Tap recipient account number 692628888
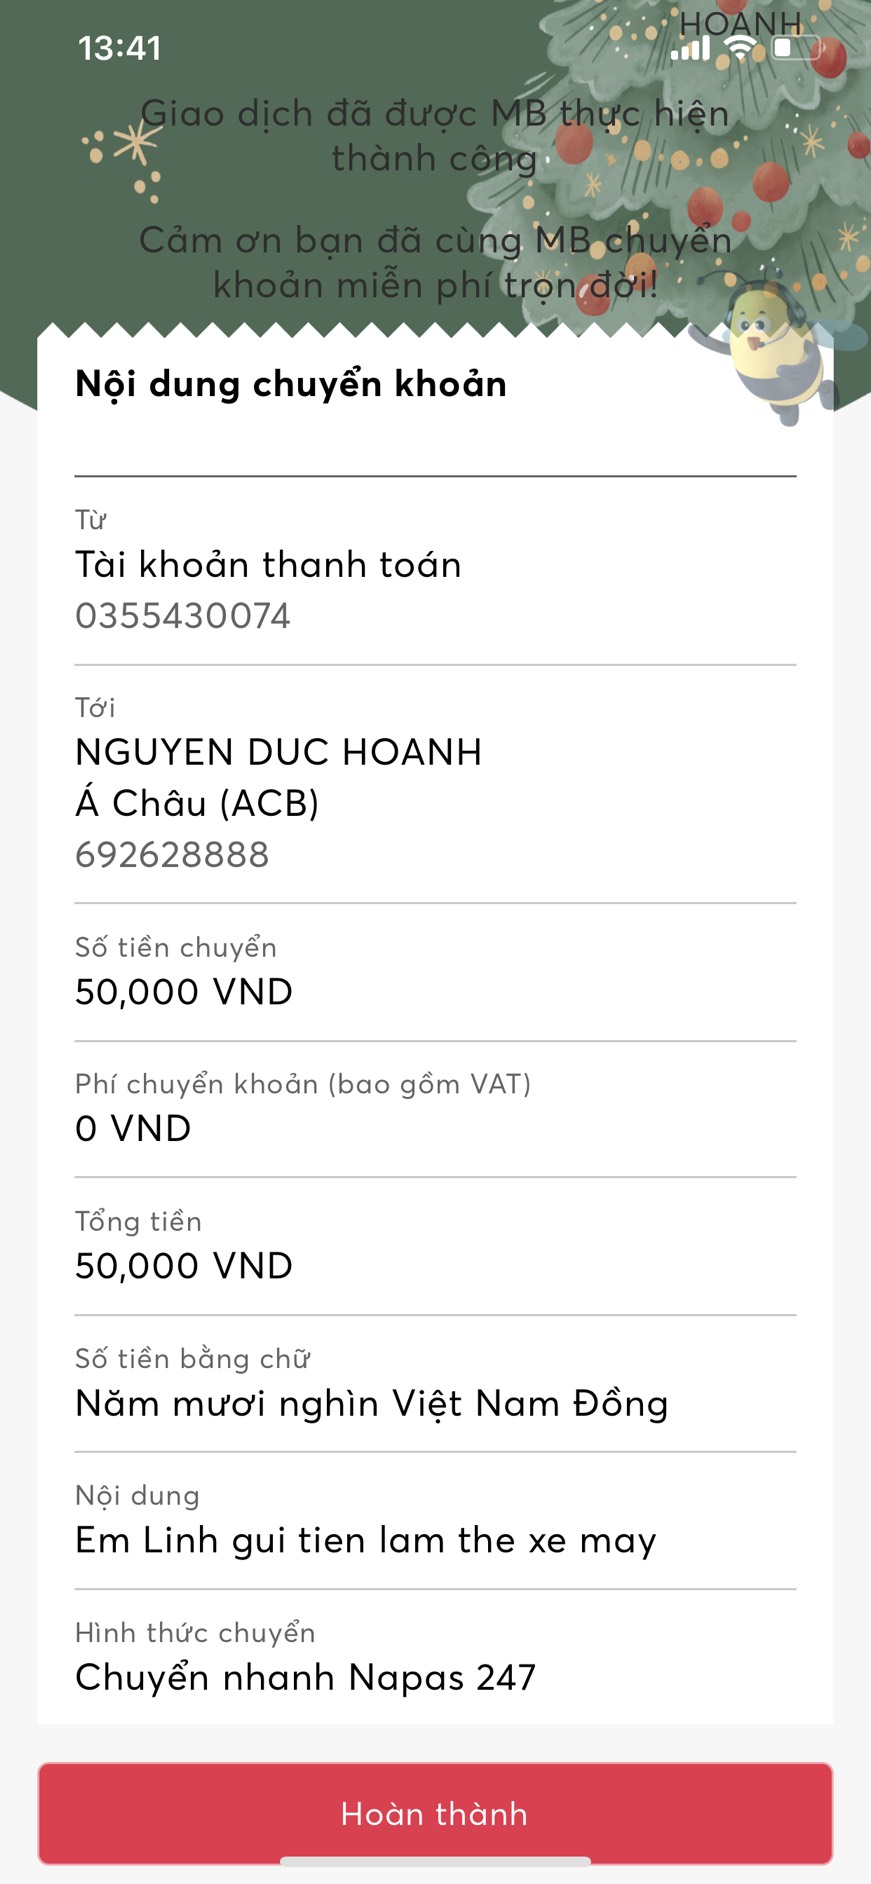This screenshot has width=871, height=1884. pos(172,855)
